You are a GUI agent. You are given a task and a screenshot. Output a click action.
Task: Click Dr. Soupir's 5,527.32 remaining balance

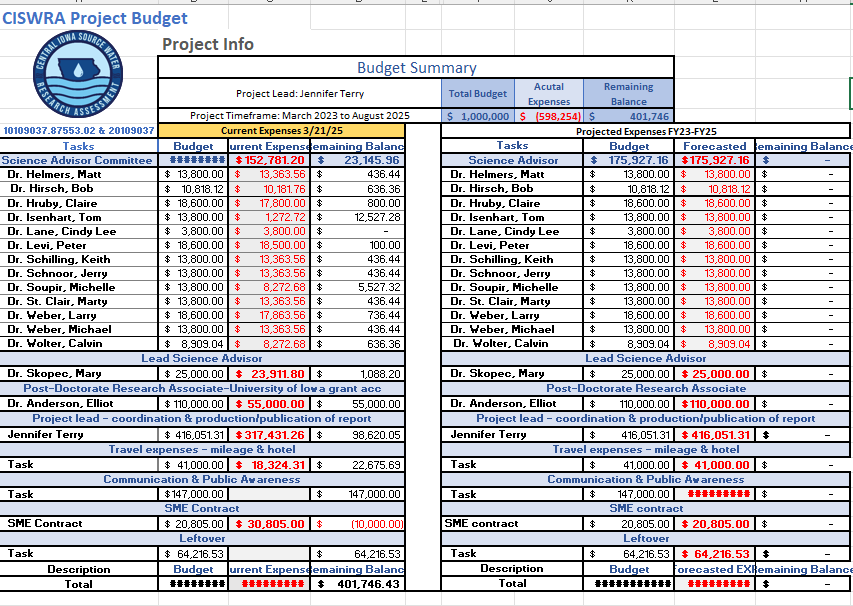coord(357,287)
